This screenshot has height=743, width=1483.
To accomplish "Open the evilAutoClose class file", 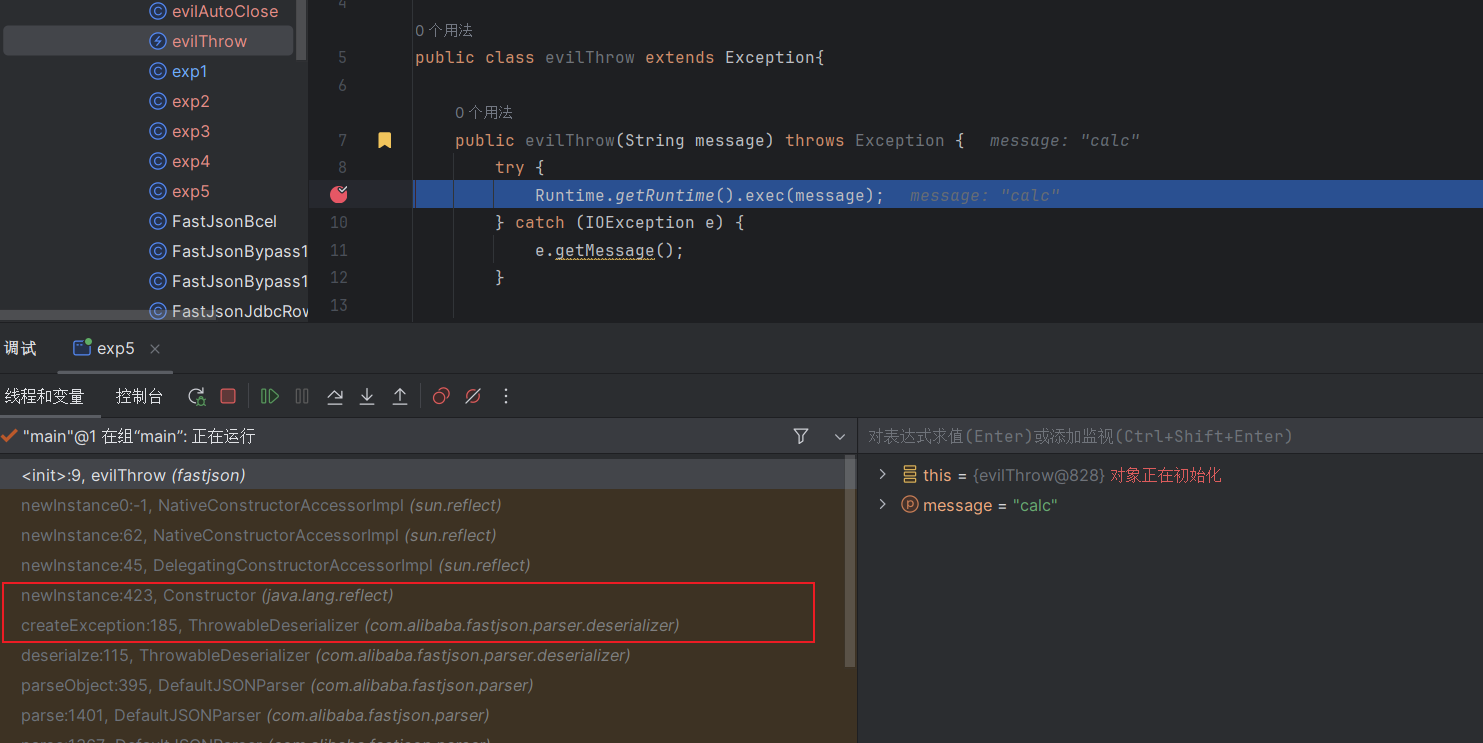I will tap(225, 11).
